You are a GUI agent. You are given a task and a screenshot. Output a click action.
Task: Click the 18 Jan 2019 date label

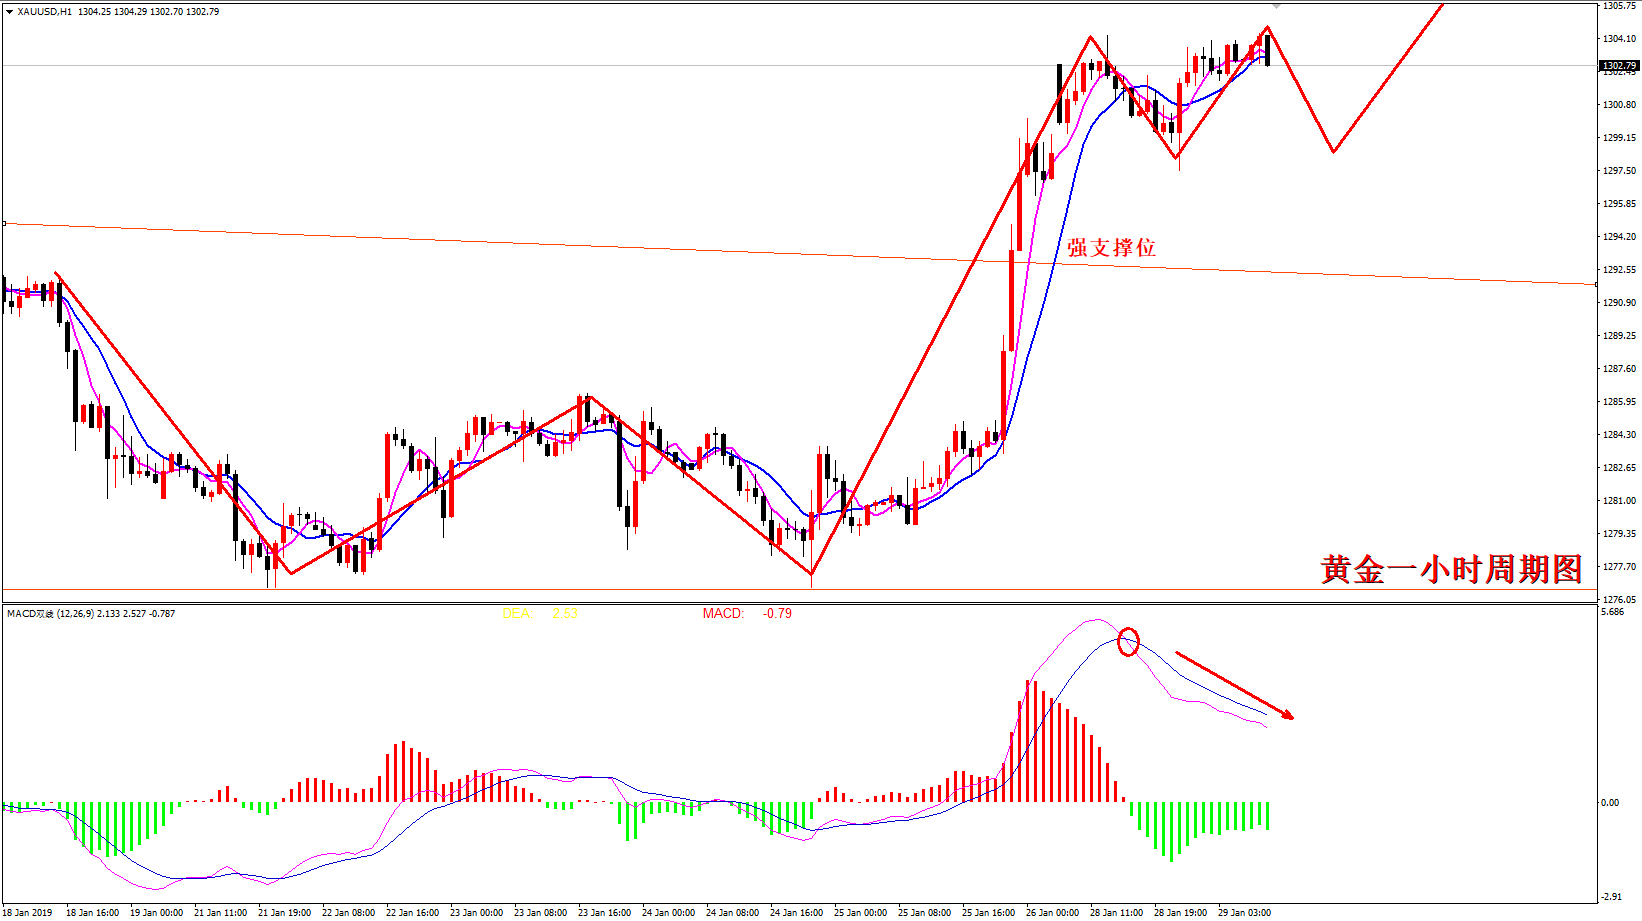28,912
